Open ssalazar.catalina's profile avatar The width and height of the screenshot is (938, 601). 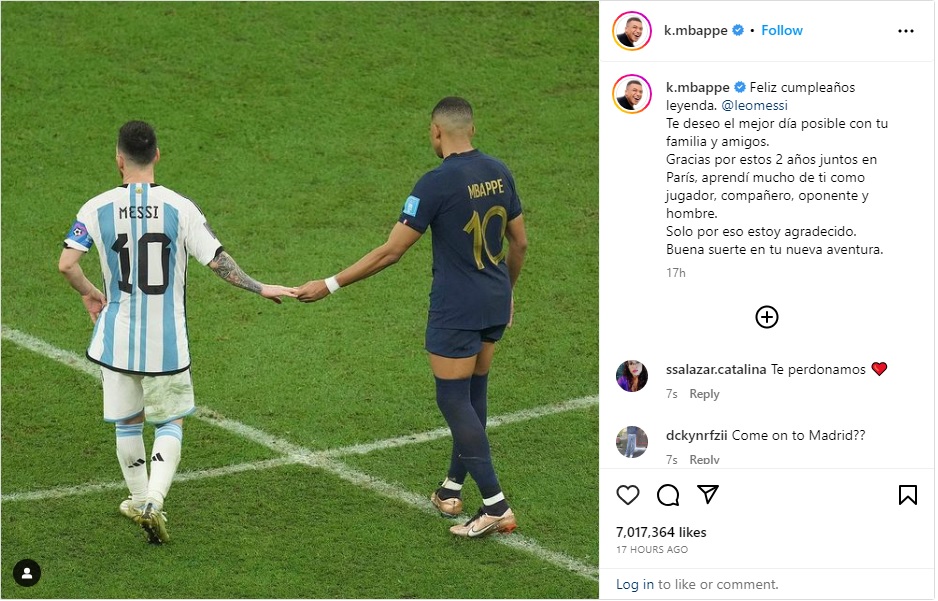click(x=632, y=377)
